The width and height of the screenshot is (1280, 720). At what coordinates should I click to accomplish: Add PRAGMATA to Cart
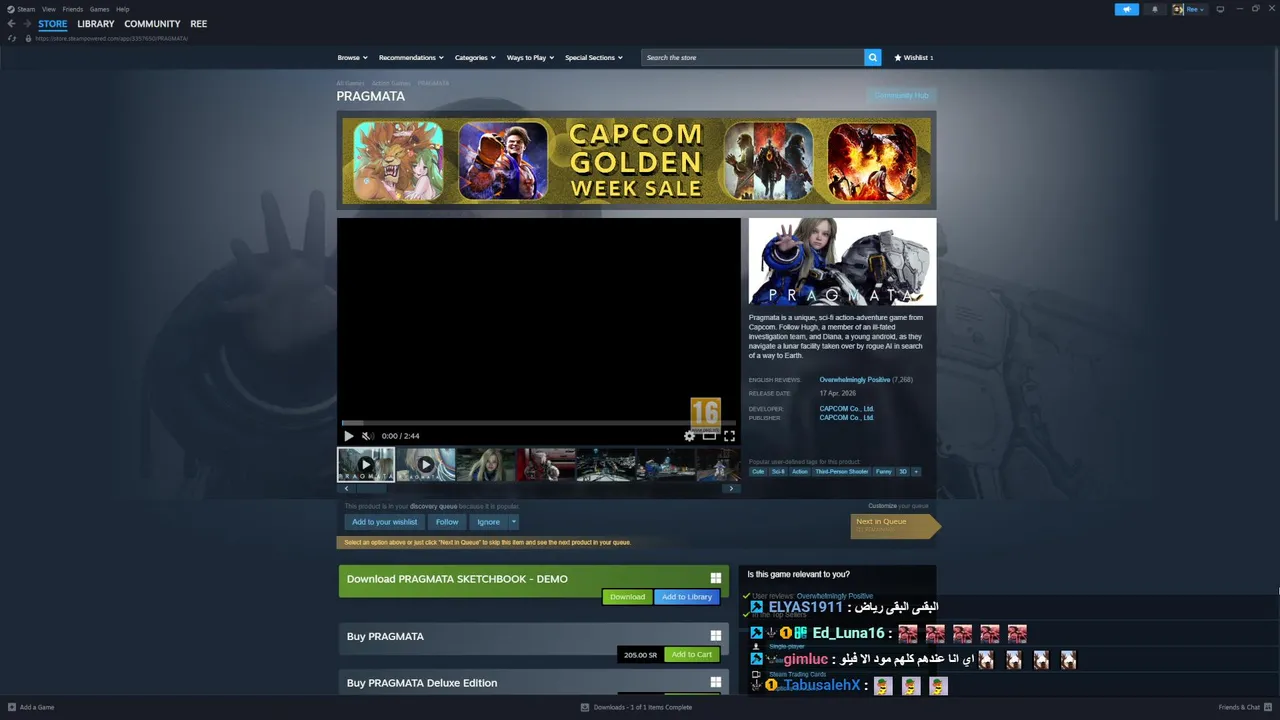[691, 655]
